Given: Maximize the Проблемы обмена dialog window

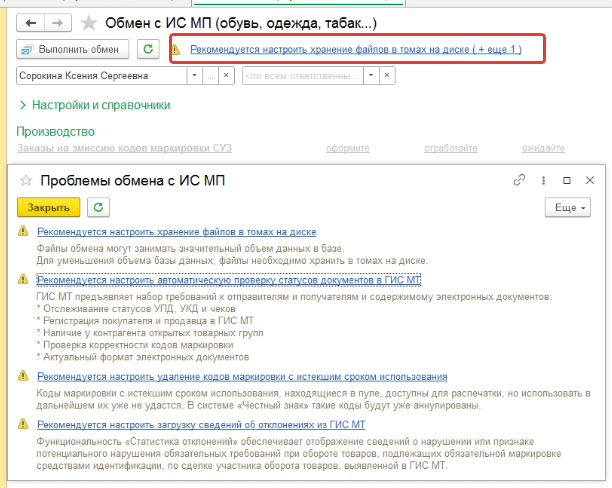Looking at the screenshot, I should [566, 181].
